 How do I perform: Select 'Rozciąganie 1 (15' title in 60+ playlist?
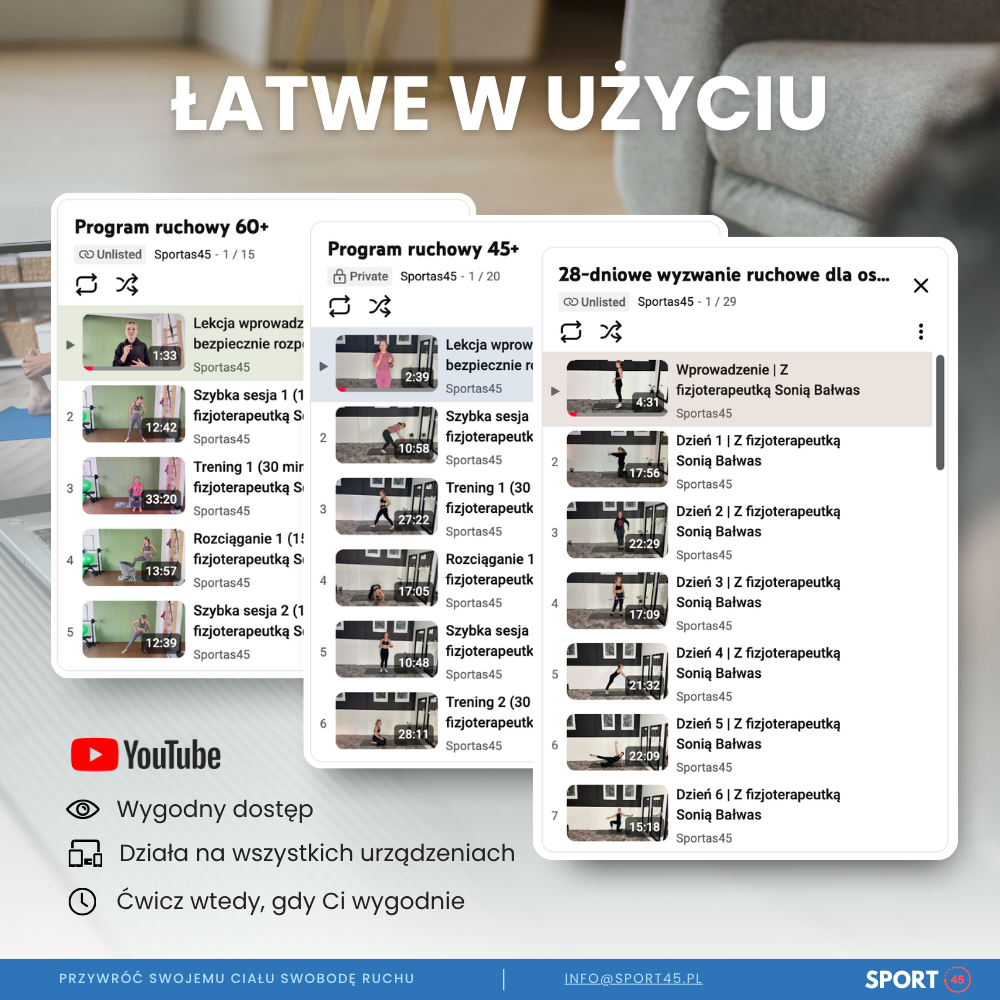(248, 549)
